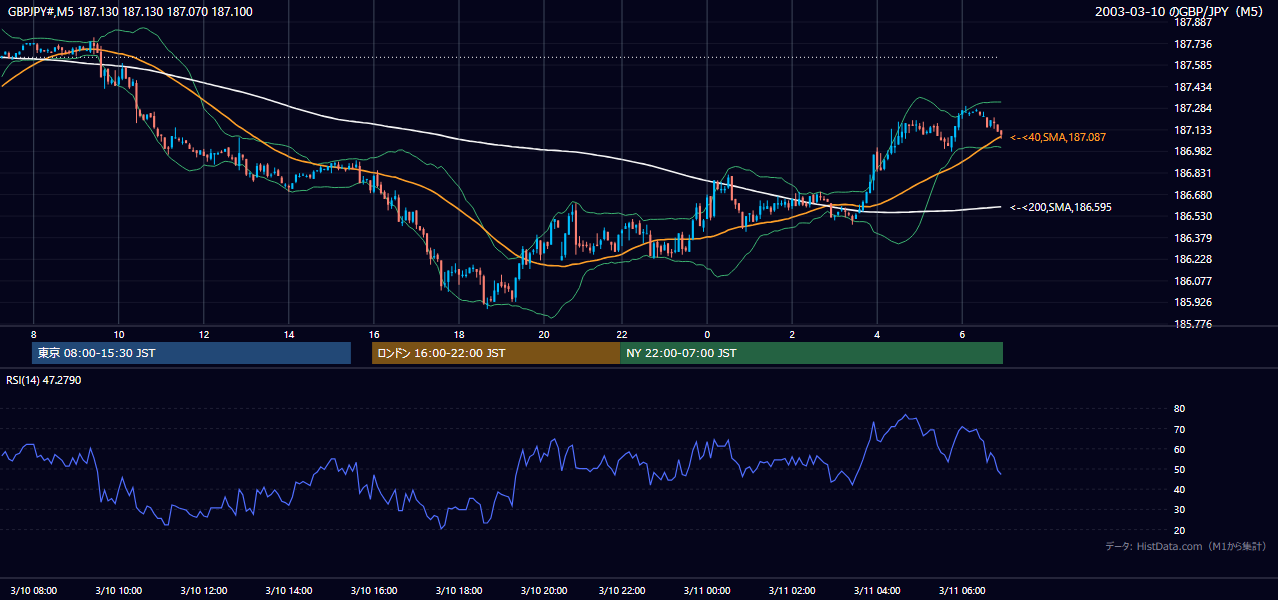Click the 3/10 10:00 time label
This screenshot has width=1278, height=600.
coord(118,591)
